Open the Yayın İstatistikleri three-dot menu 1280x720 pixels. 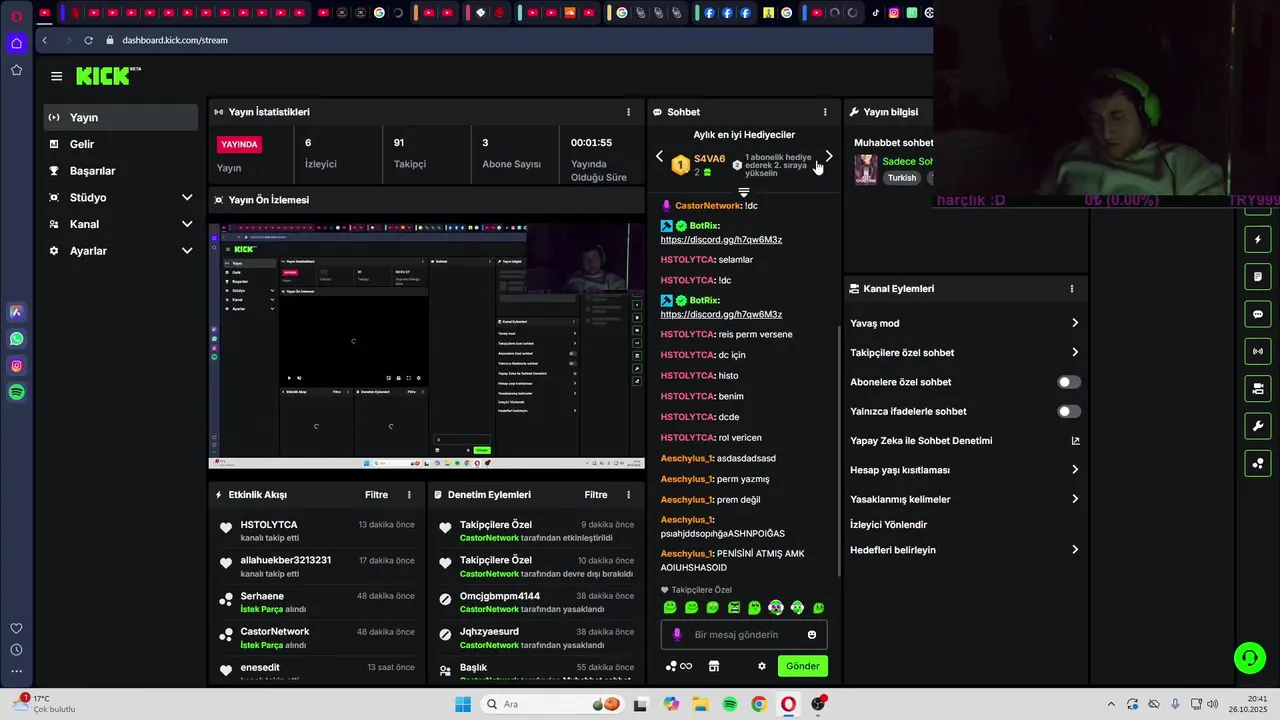pyautogui.click(x=628, y=112)
